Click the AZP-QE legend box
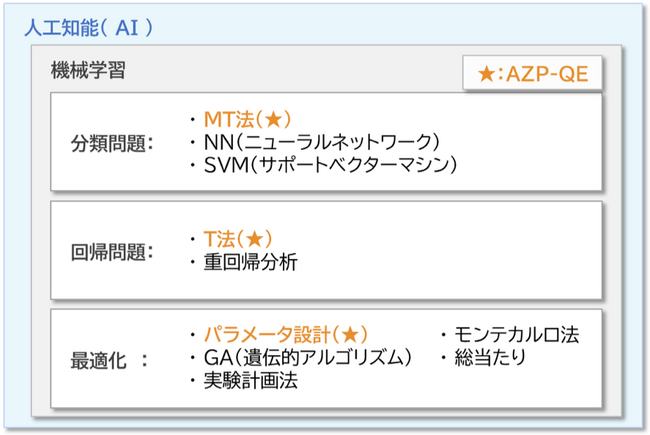This screenshot has width=650, height=435. [529, 73]
